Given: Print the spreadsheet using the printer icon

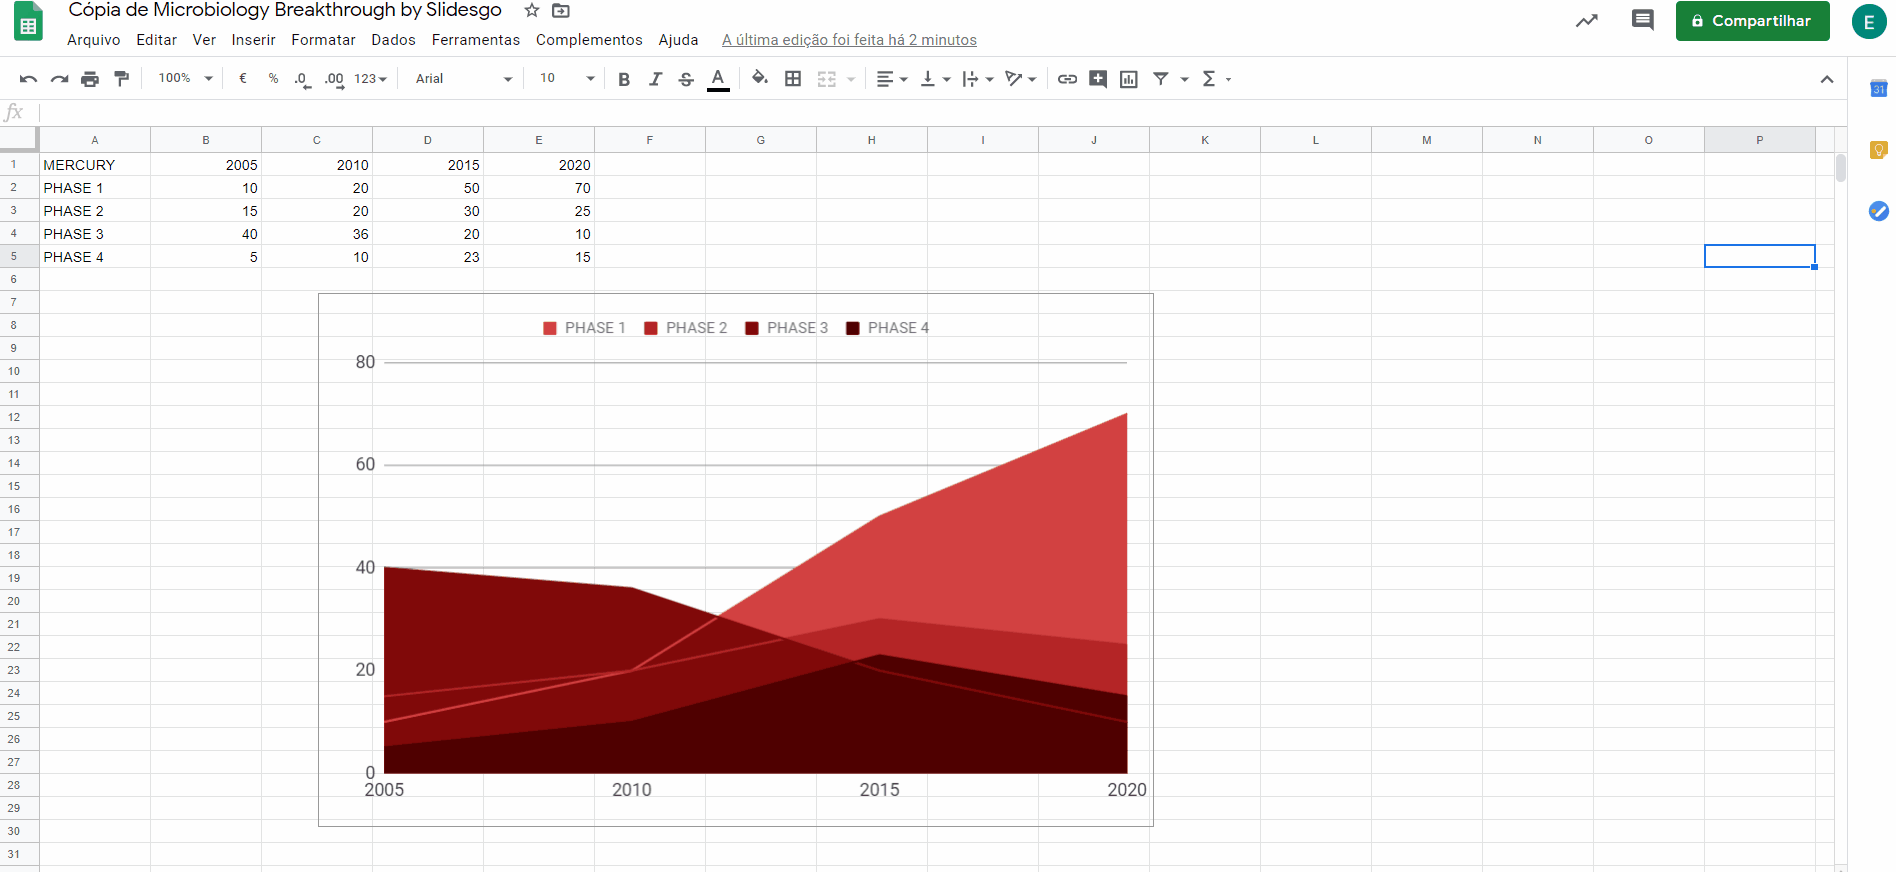Looking at the screenshot, I should pyautogui.click(x=90, y=79).
